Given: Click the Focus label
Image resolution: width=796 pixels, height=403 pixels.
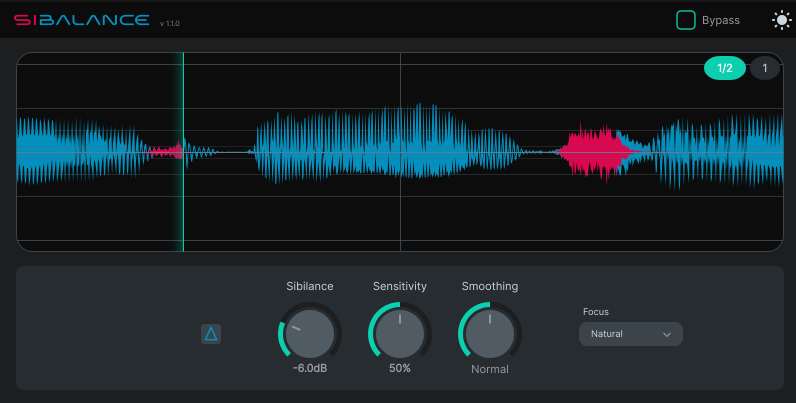Looking at the screenshot, I should [595, 312].
